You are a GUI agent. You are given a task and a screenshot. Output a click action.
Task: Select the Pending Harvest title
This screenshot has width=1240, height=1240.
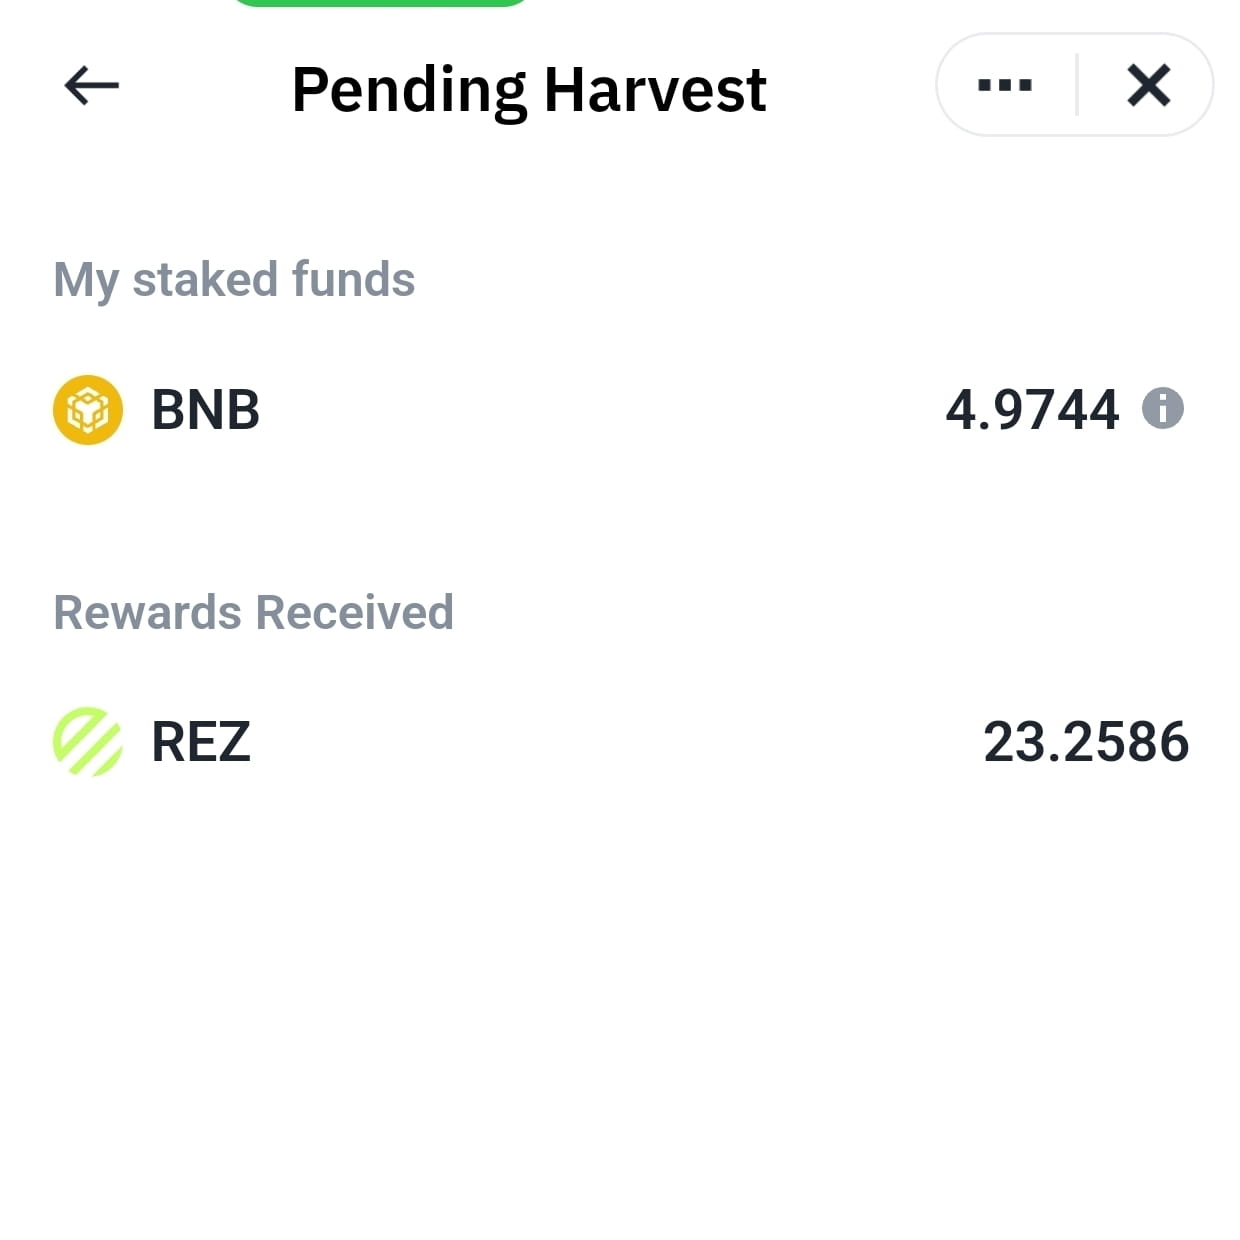(528, 88)
